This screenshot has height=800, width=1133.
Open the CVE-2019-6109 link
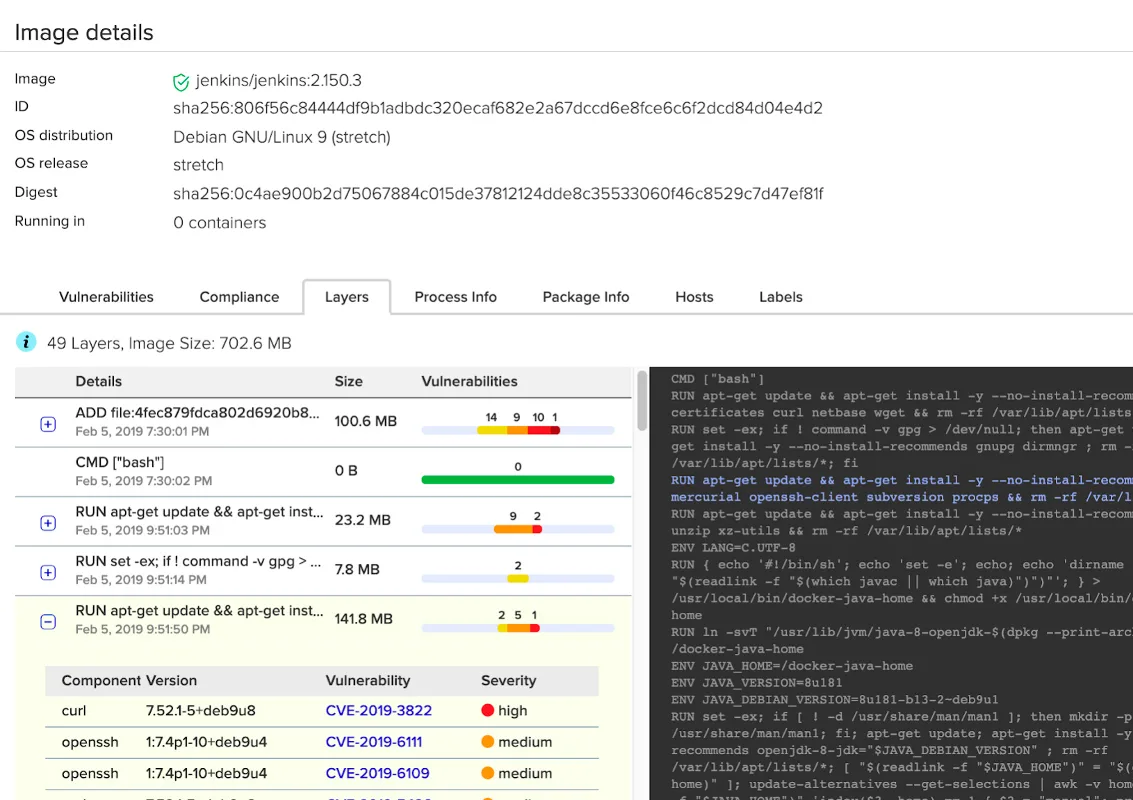377,773
